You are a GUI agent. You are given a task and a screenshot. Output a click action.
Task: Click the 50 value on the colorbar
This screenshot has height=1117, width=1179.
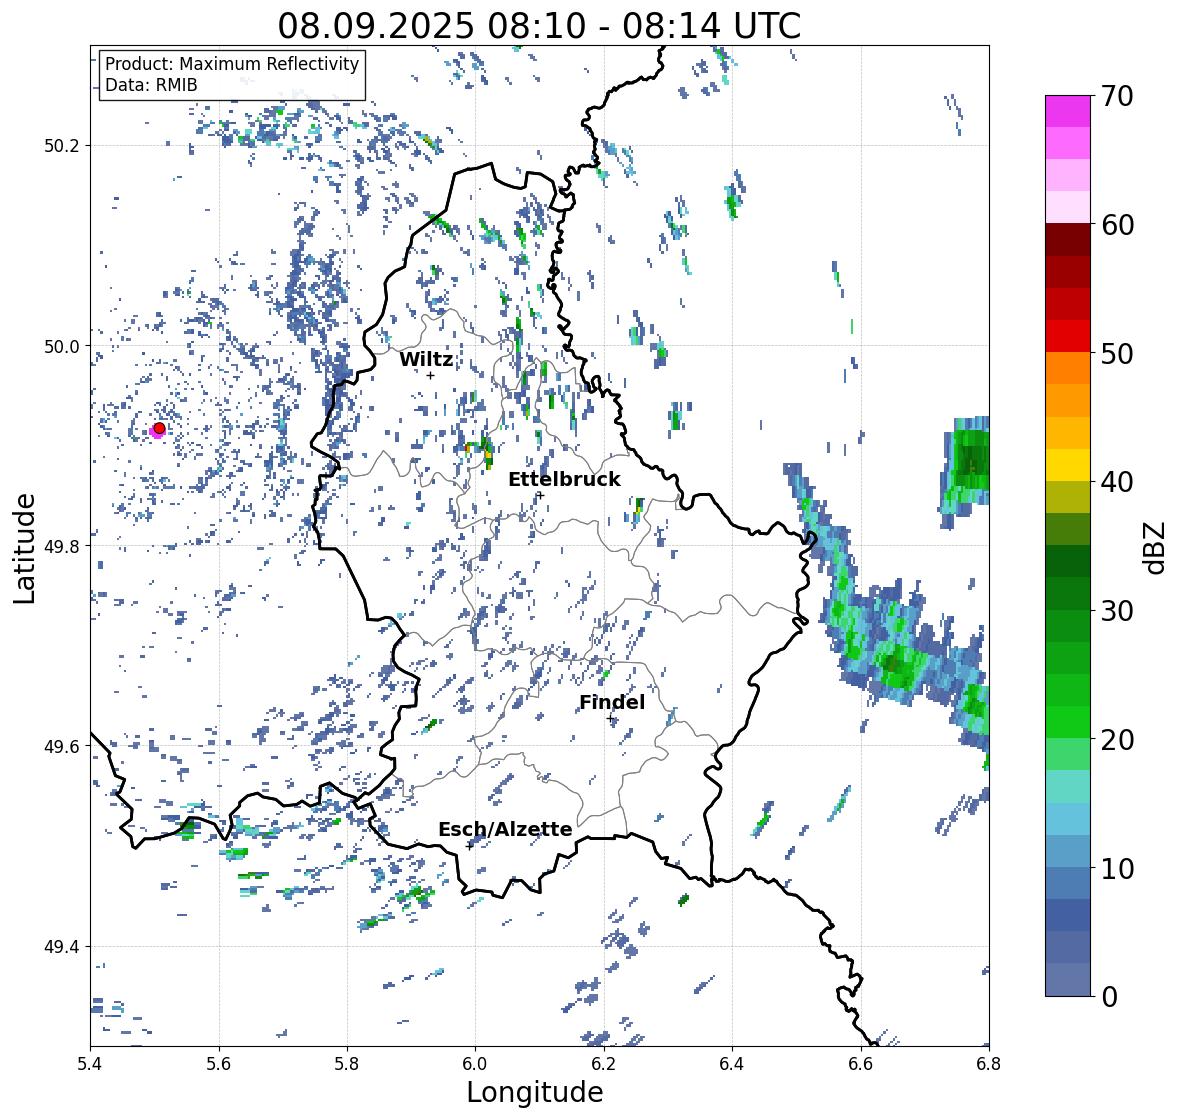(x=1117, y=353)
